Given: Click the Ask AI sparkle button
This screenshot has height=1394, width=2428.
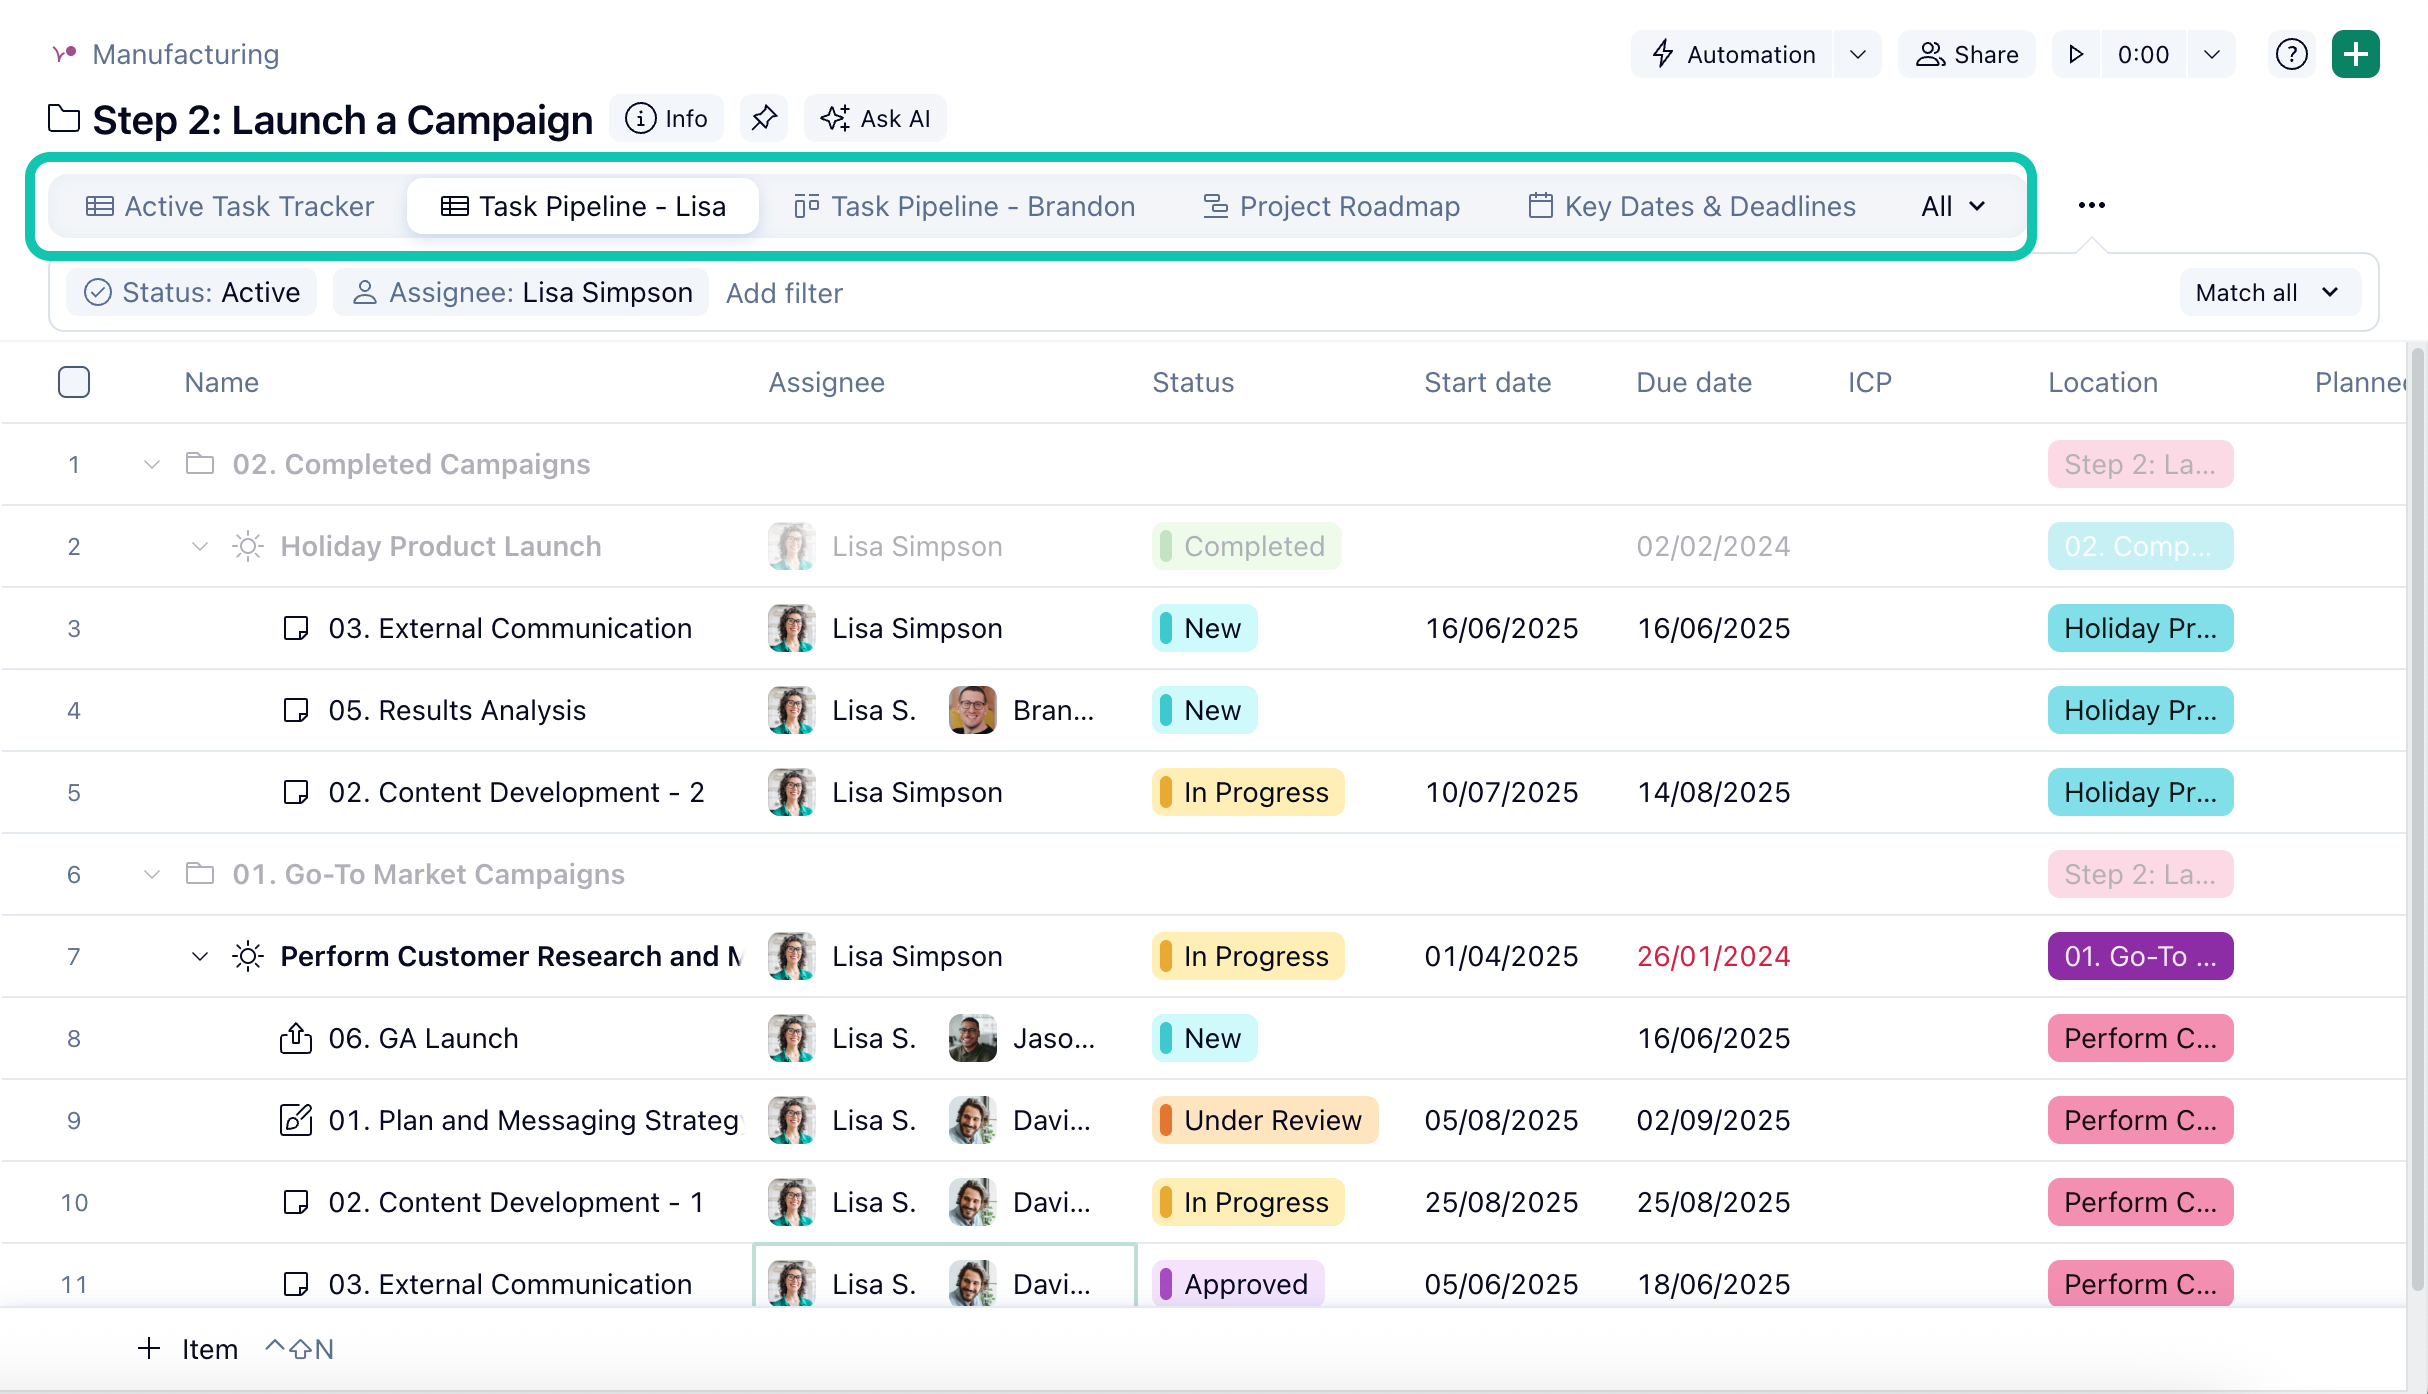Looking at the screenshot, I should pyautogui.click(x=875, y=118).
